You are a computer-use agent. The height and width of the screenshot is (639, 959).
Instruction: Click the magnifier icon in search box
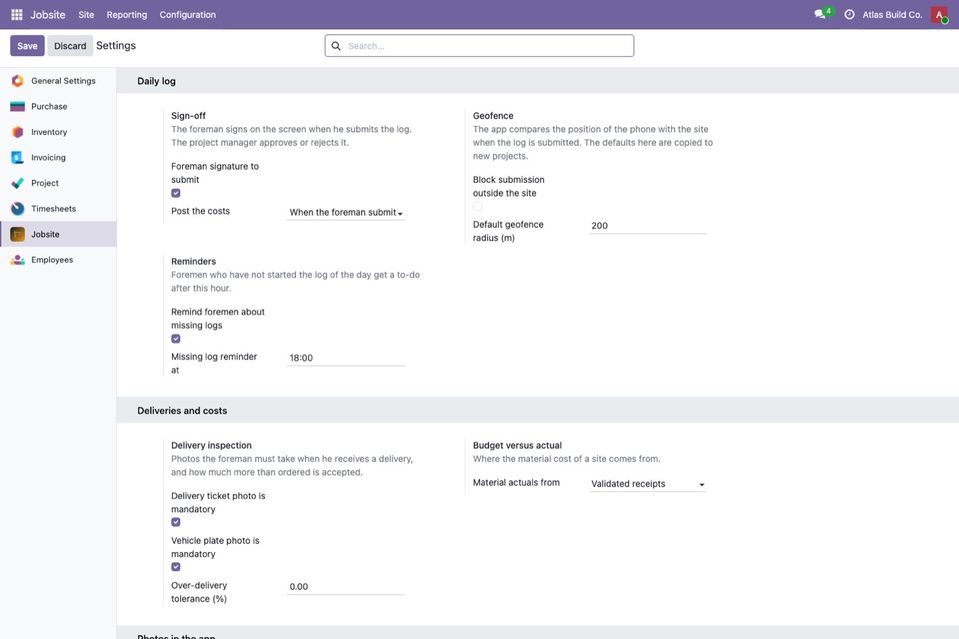[336, 46]
